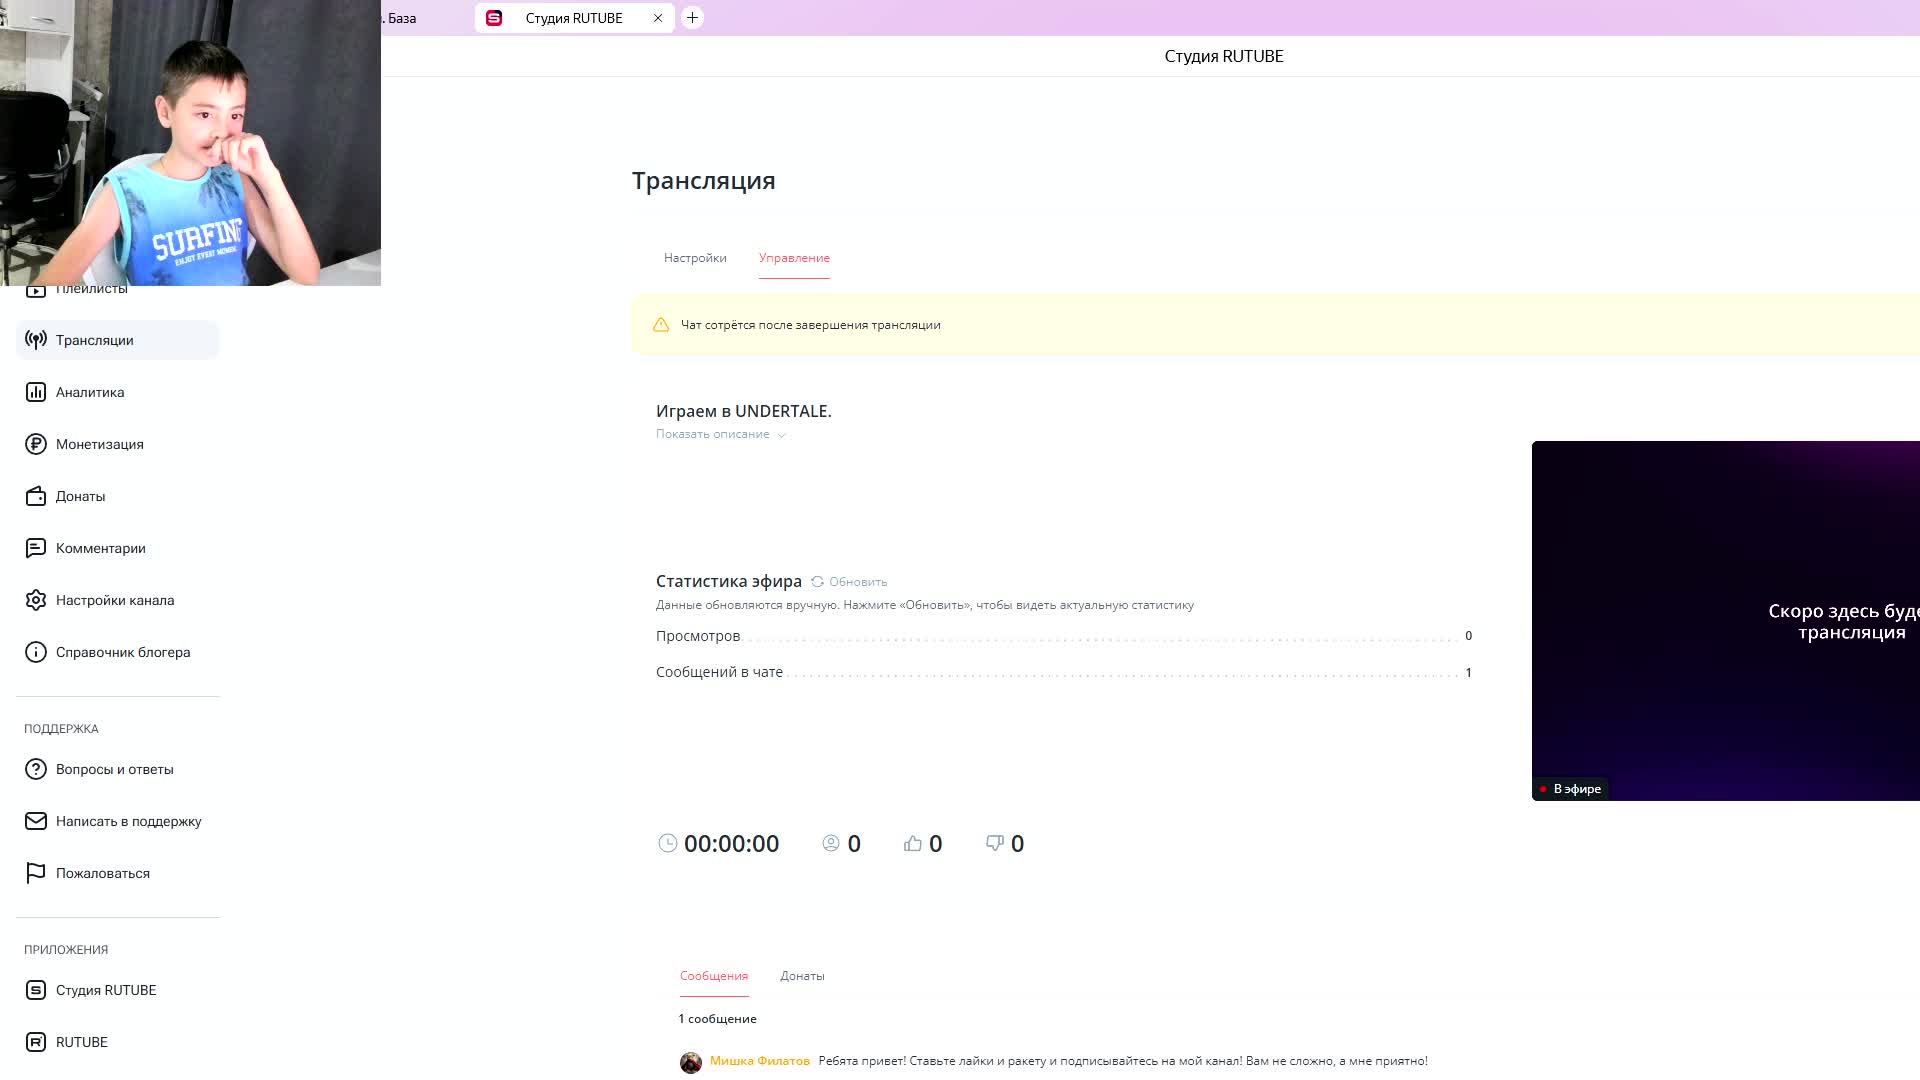Click the RUTUBE app icon in sidebar
Viewport: 1920px width, 1080px height.
click(x=36, y=1042)
